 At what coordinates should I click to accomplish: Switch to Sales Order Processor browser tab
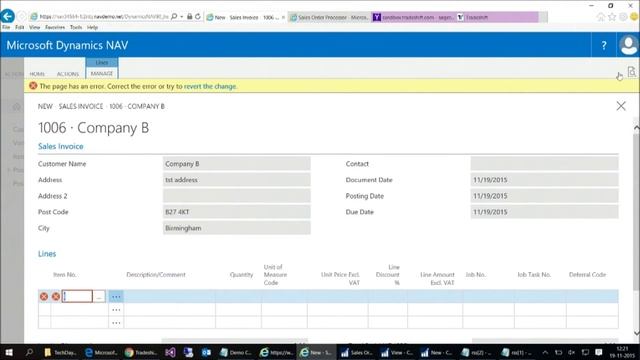(x=329, y=17)
